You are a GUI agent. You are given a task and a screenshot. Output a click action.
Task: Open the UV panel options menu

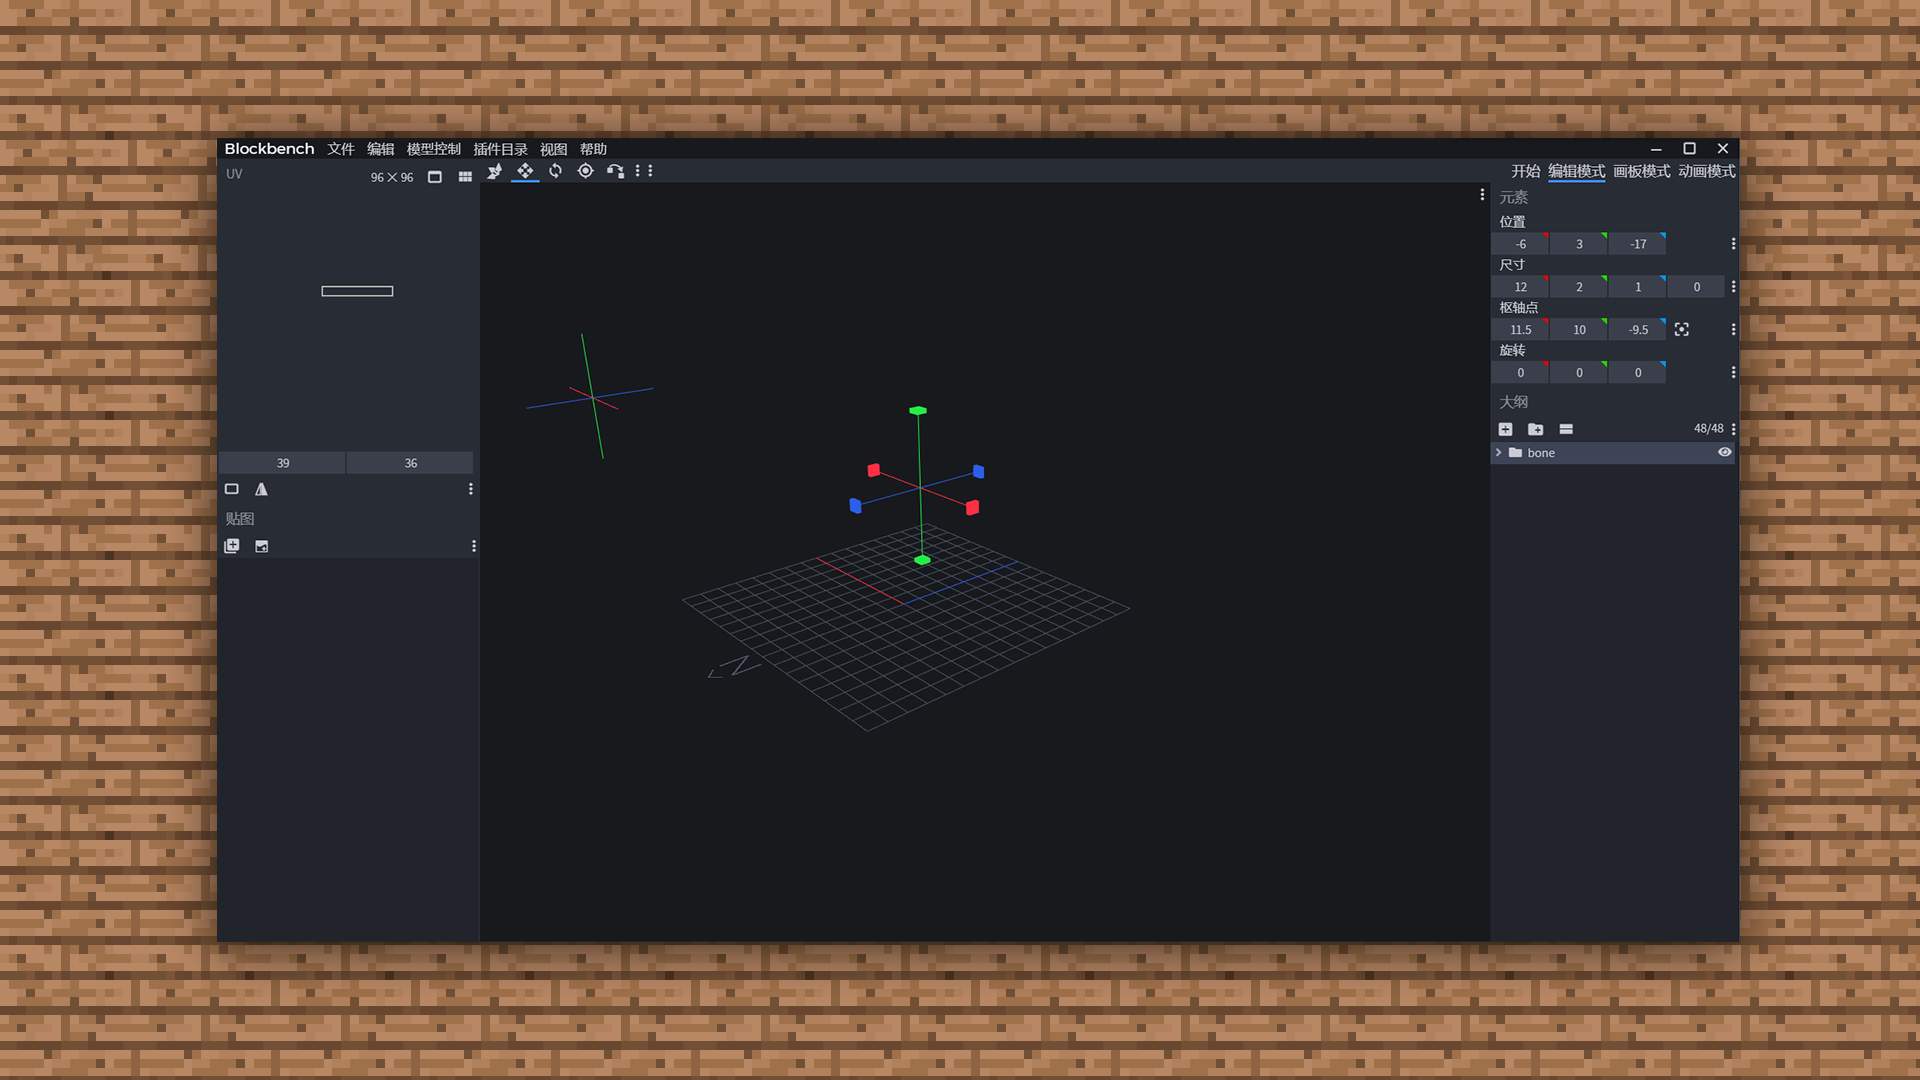coord(470,489)
